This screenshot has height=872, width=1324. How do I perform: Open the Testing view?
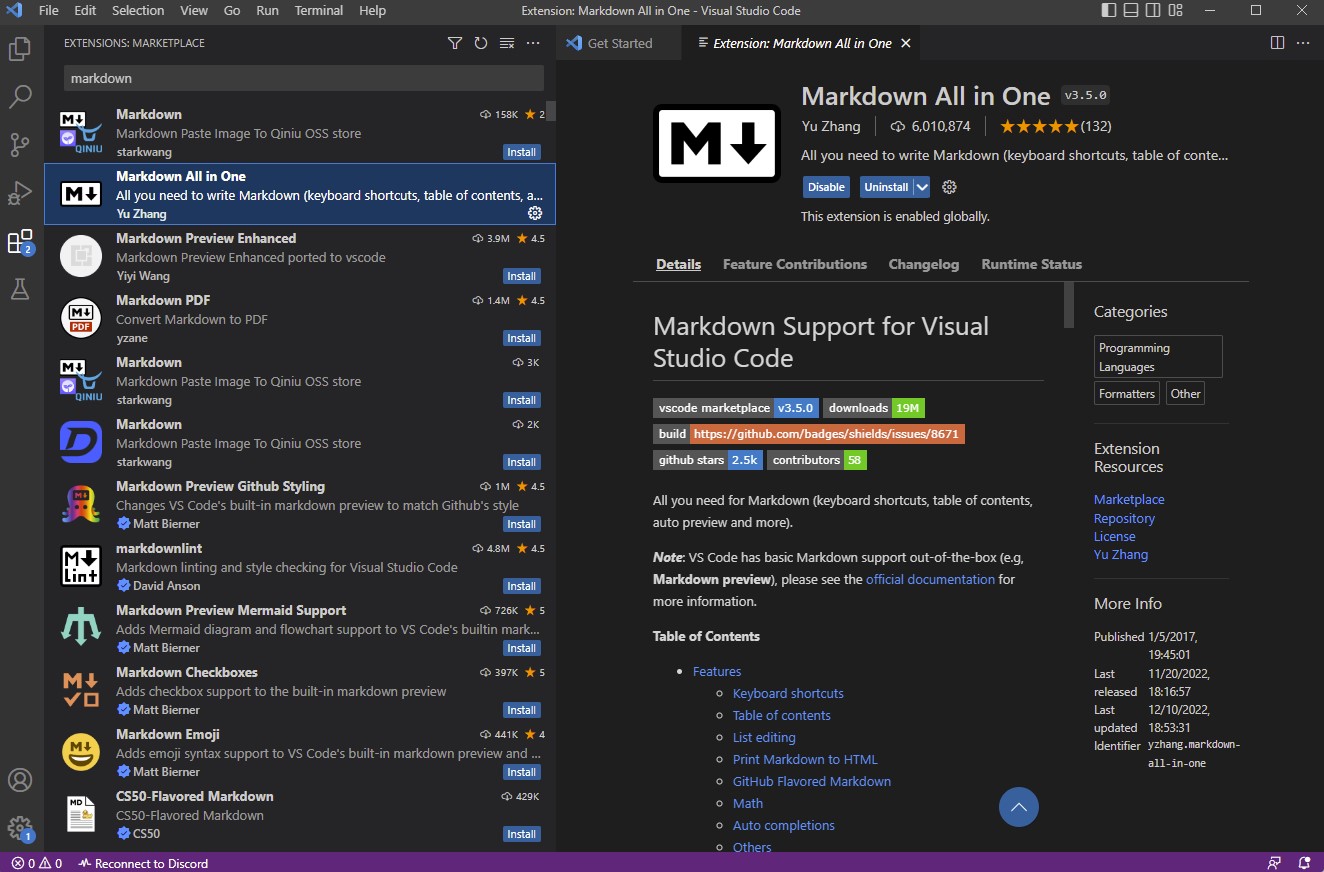(x=20, y=290)
